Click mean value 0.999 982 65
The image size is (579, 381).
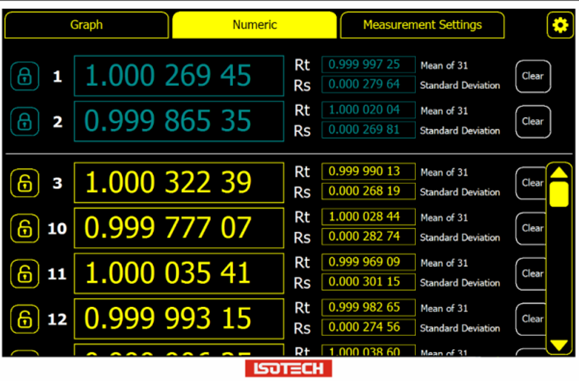[369, 308]
